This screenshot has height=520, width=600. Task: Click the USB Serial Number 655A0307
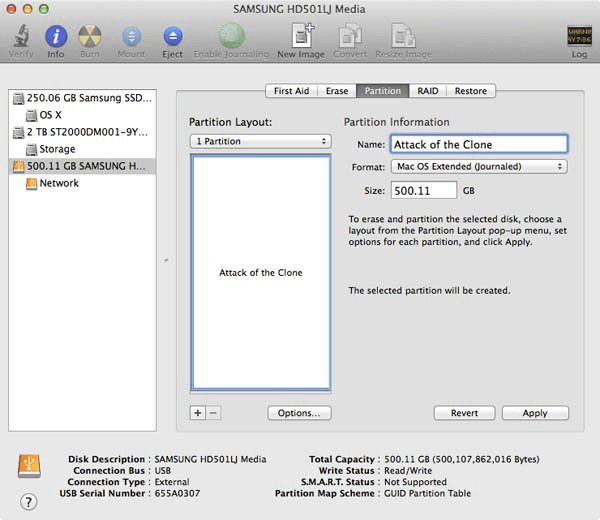tap(177, 493)
